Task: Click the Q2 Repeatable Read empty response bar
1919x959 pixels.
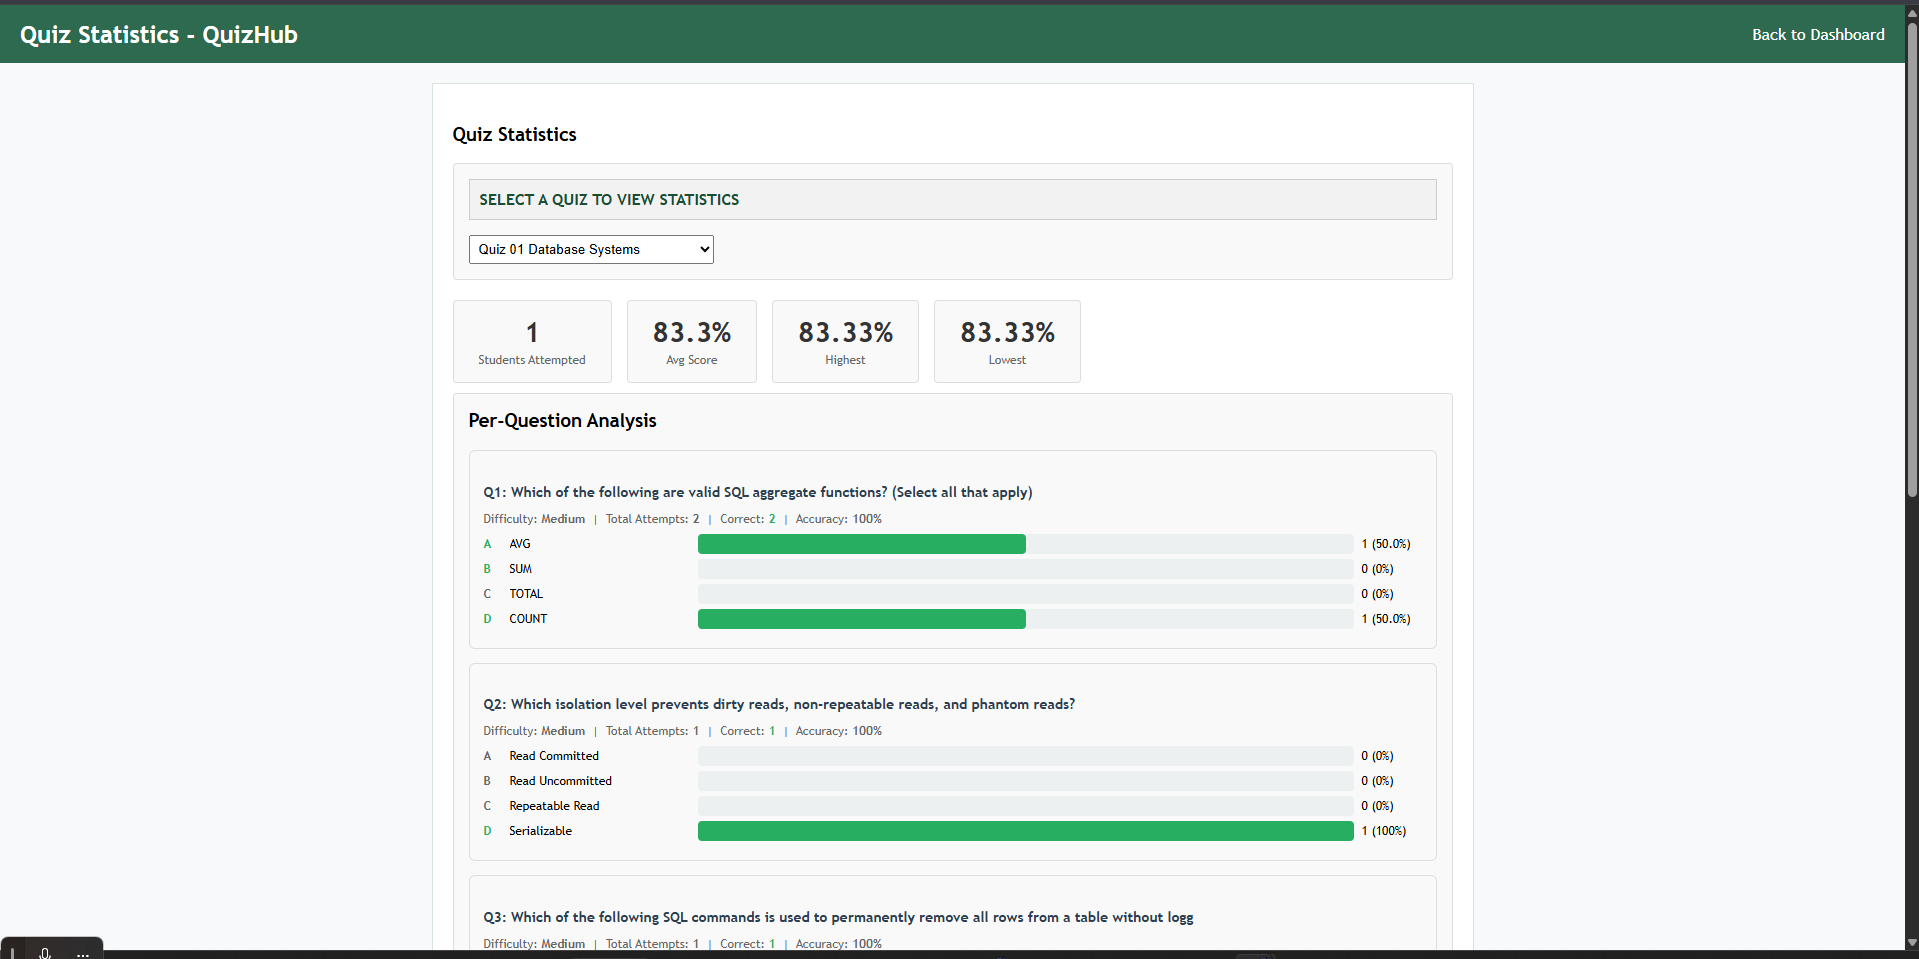Action: (1025, 806)
